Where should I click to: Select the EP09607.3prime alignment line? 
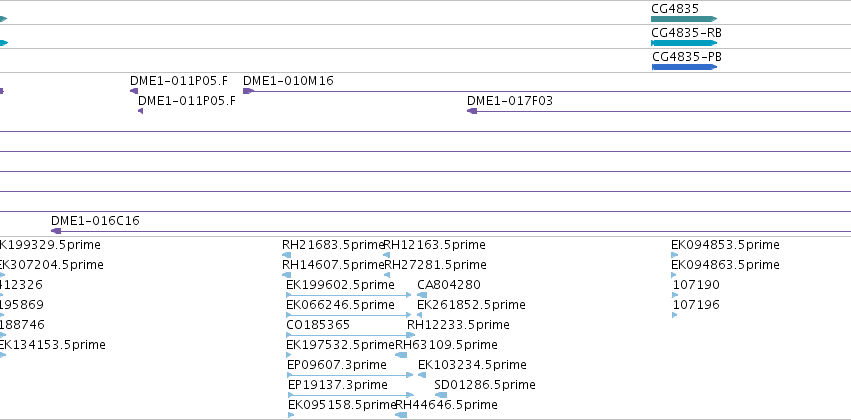(x=351, y=375)
